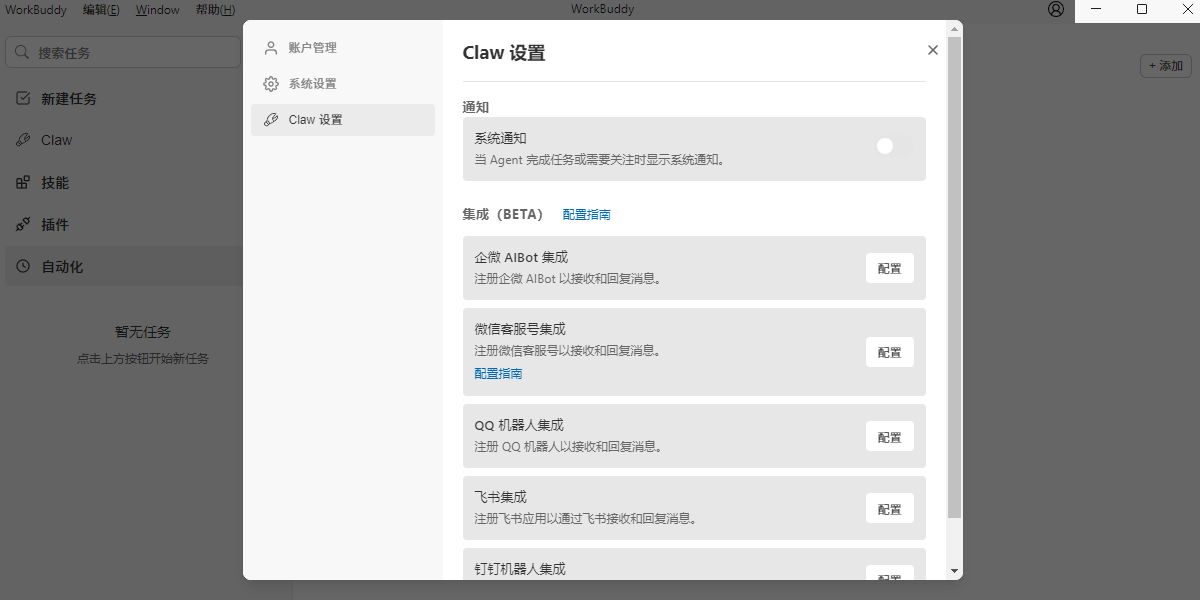1200x600 pixels.
Task: Select the 自动化 (Automation) clock icon
Action: [22, 266]
